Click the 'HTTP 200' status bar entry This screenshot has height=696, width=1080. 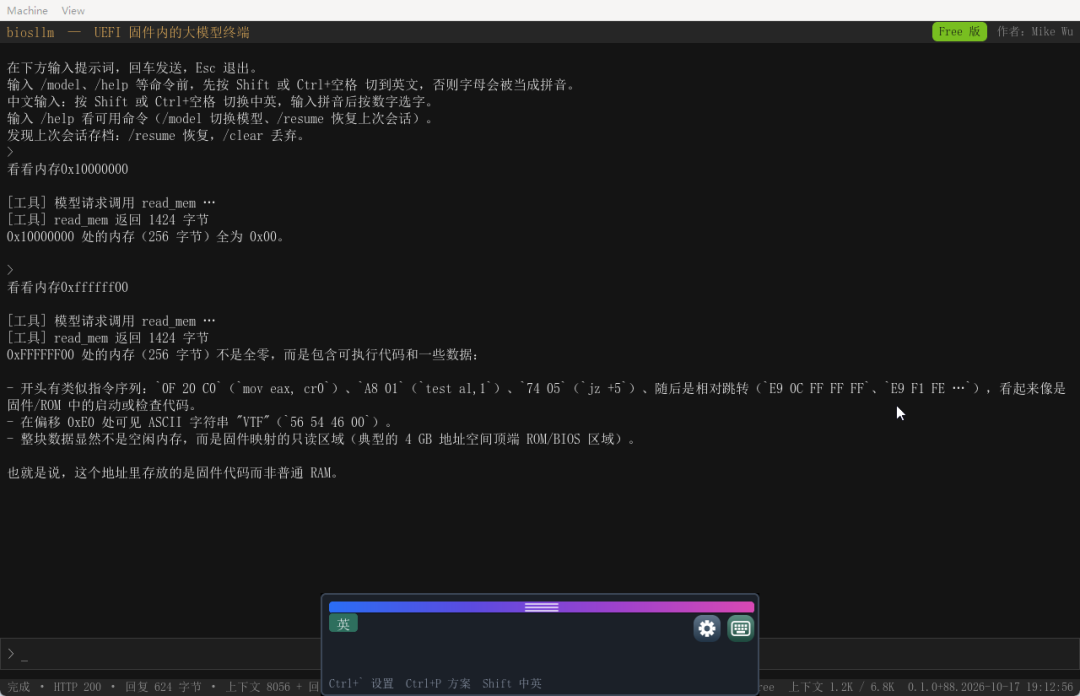[x=77, y=687]
